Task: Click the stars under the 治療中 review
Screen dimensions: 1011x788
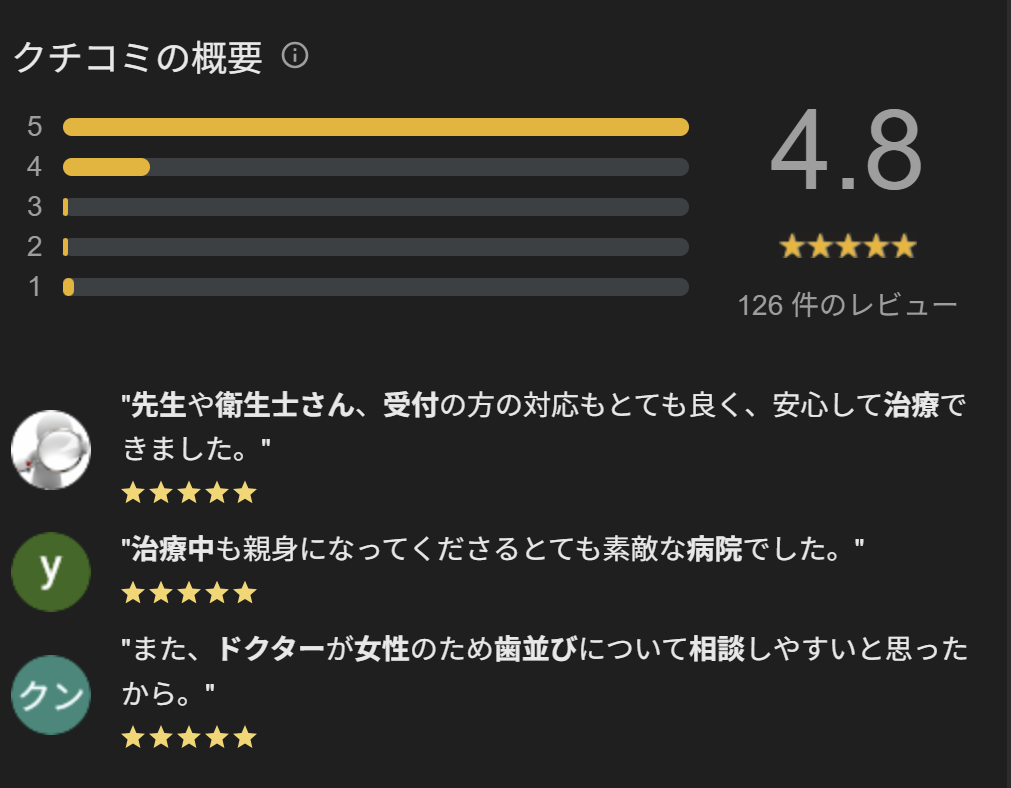Action: click(x=189, y=594)
